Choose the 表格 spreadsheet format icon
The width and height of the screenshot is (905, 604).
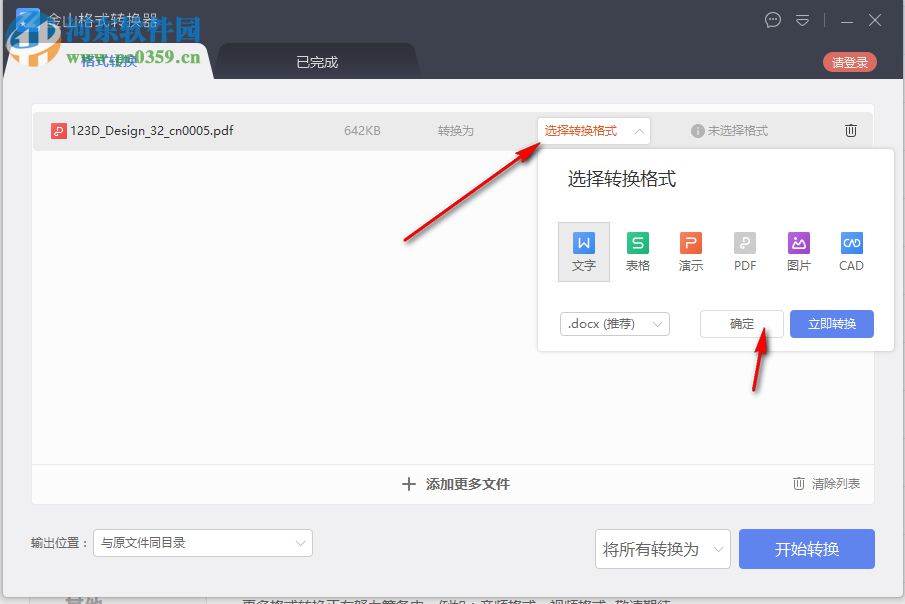(638, 252)
